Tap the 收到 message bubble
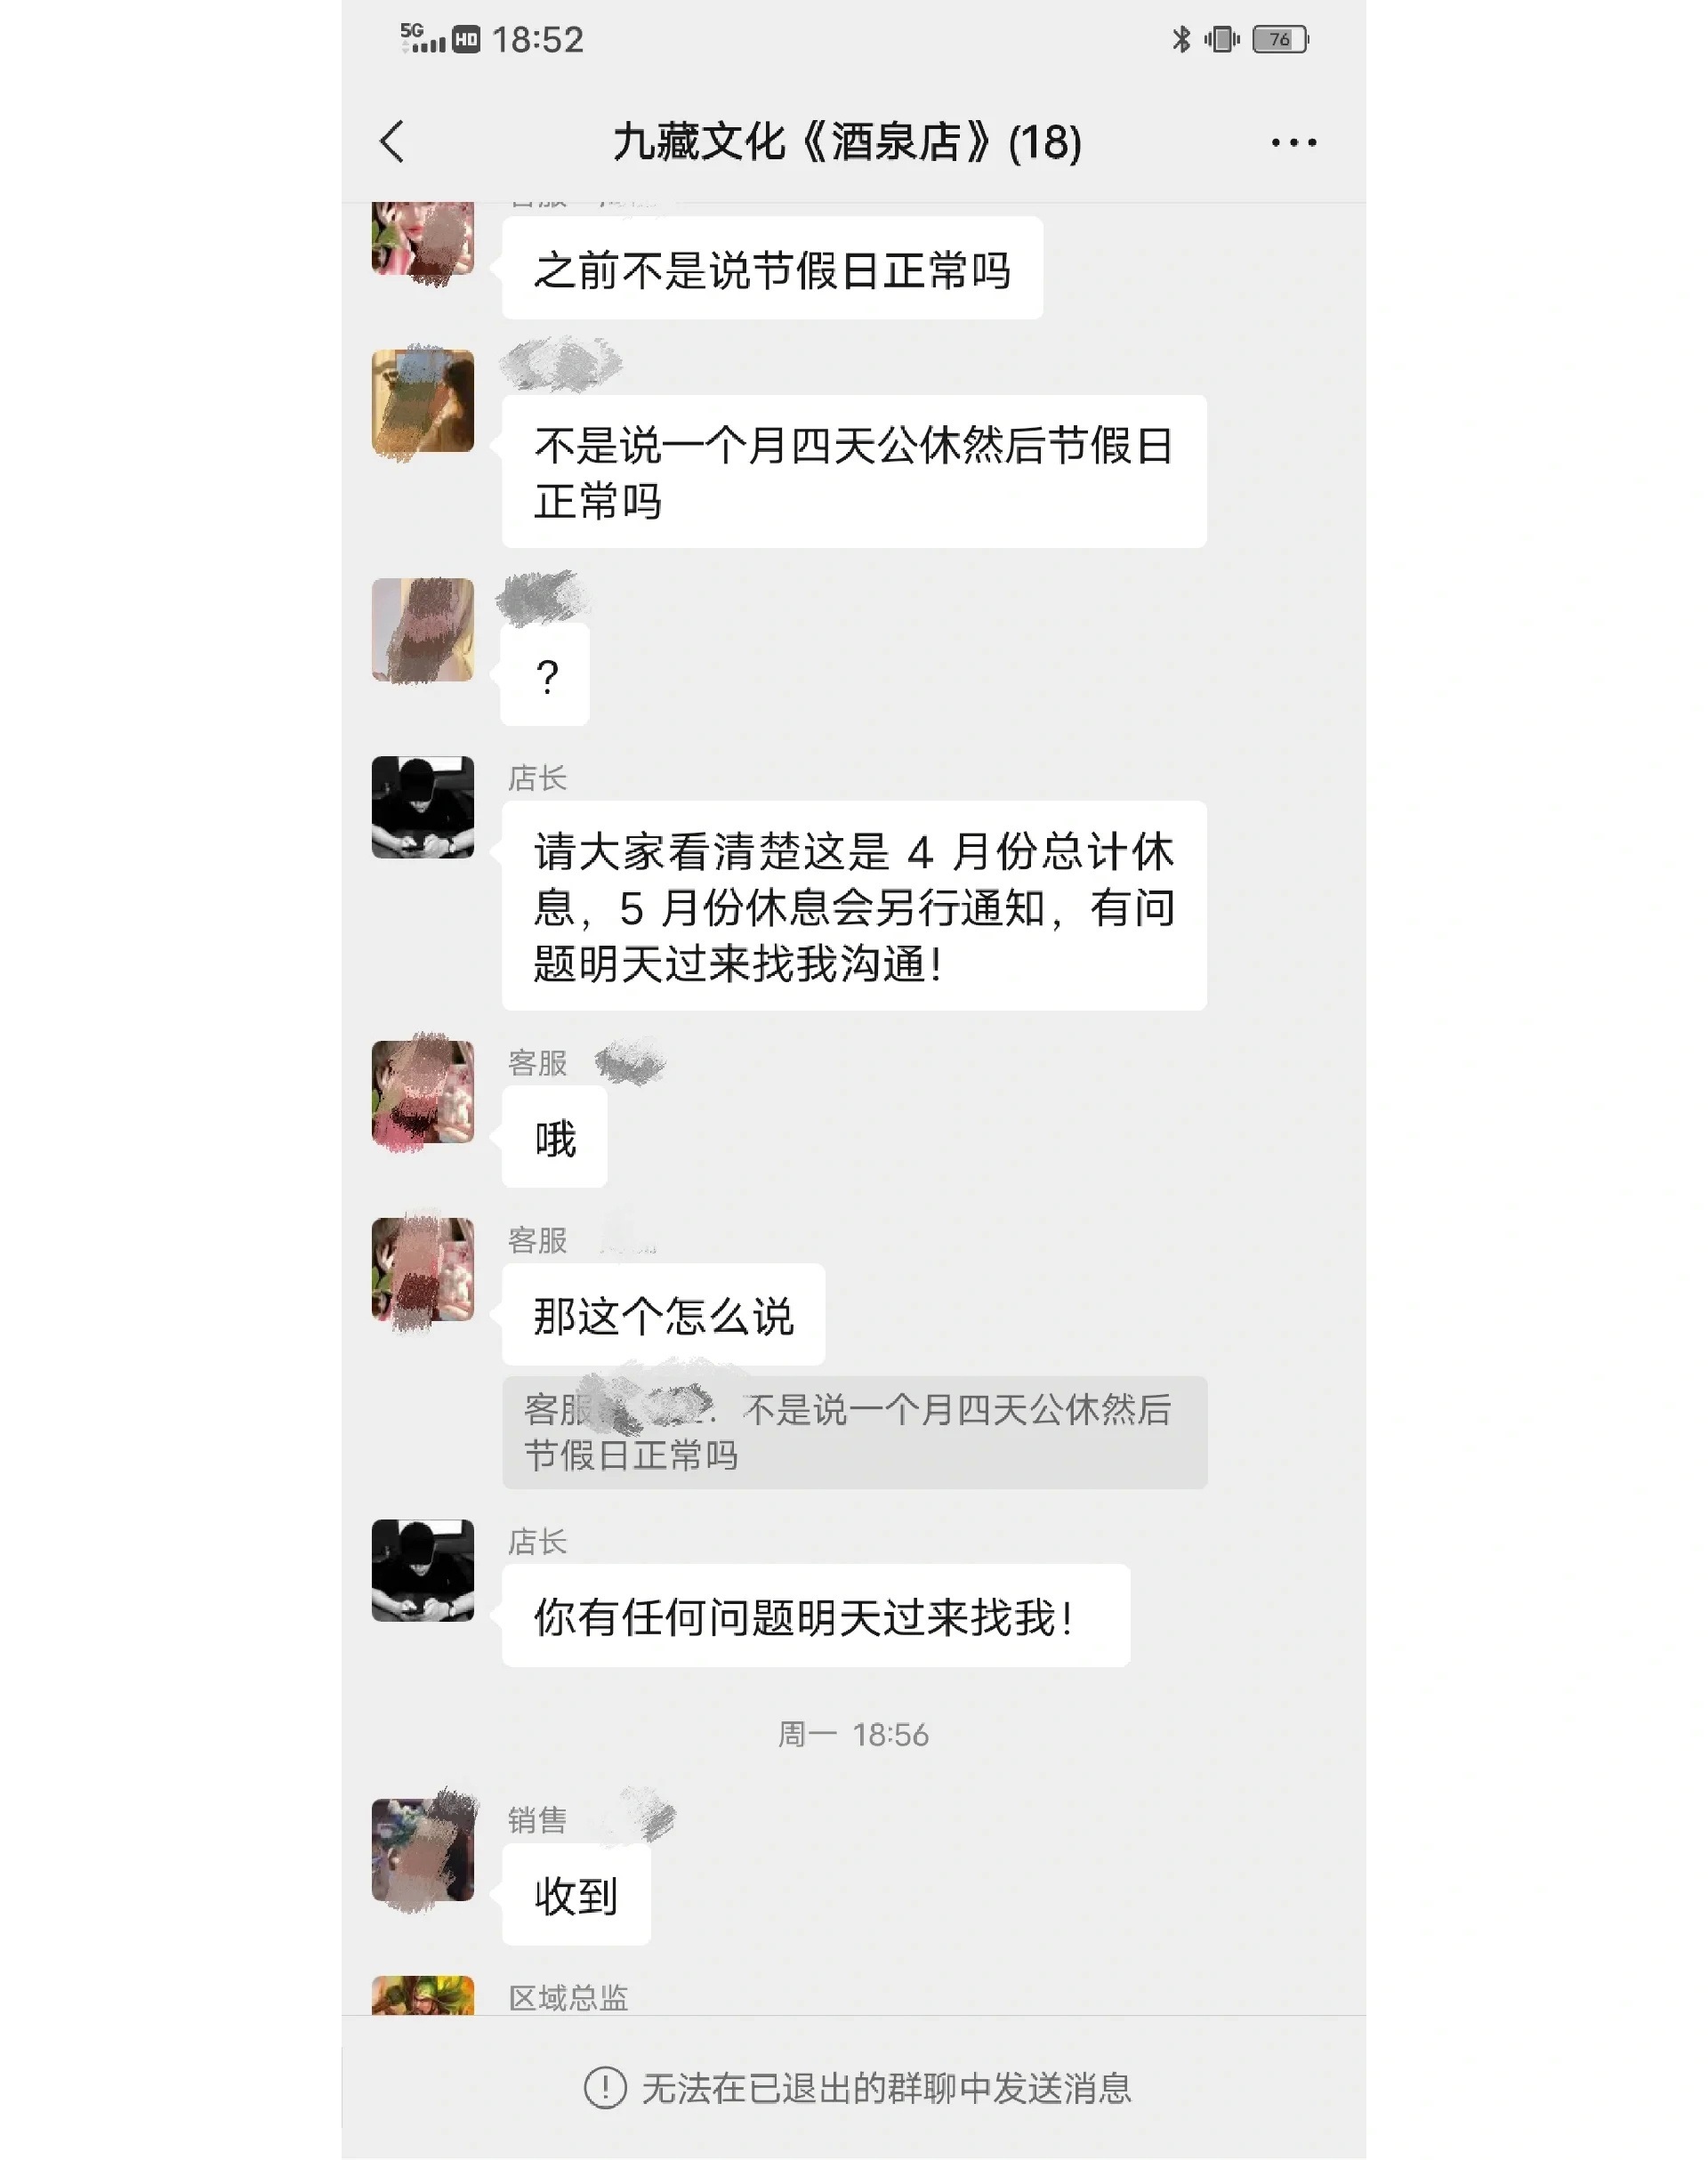 (576, 1894)
